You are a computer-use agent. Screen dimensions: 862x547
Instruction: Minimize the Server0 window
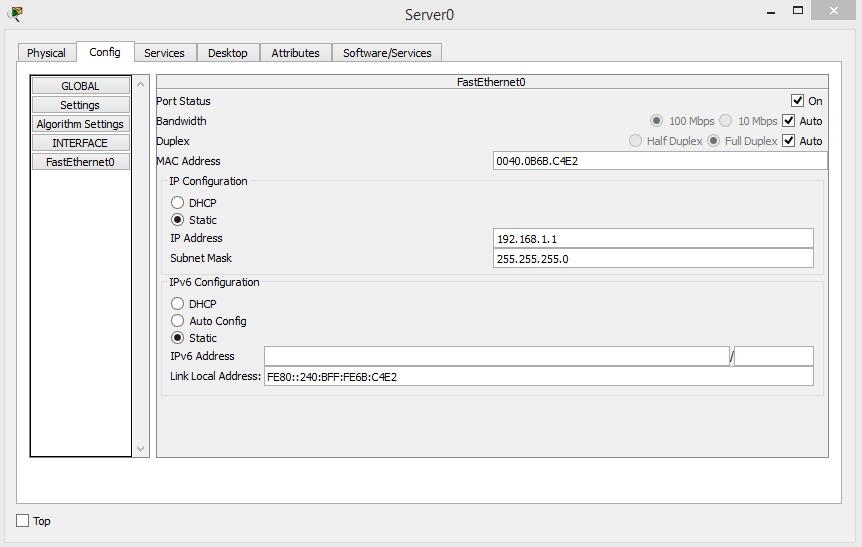click(771, 12)
